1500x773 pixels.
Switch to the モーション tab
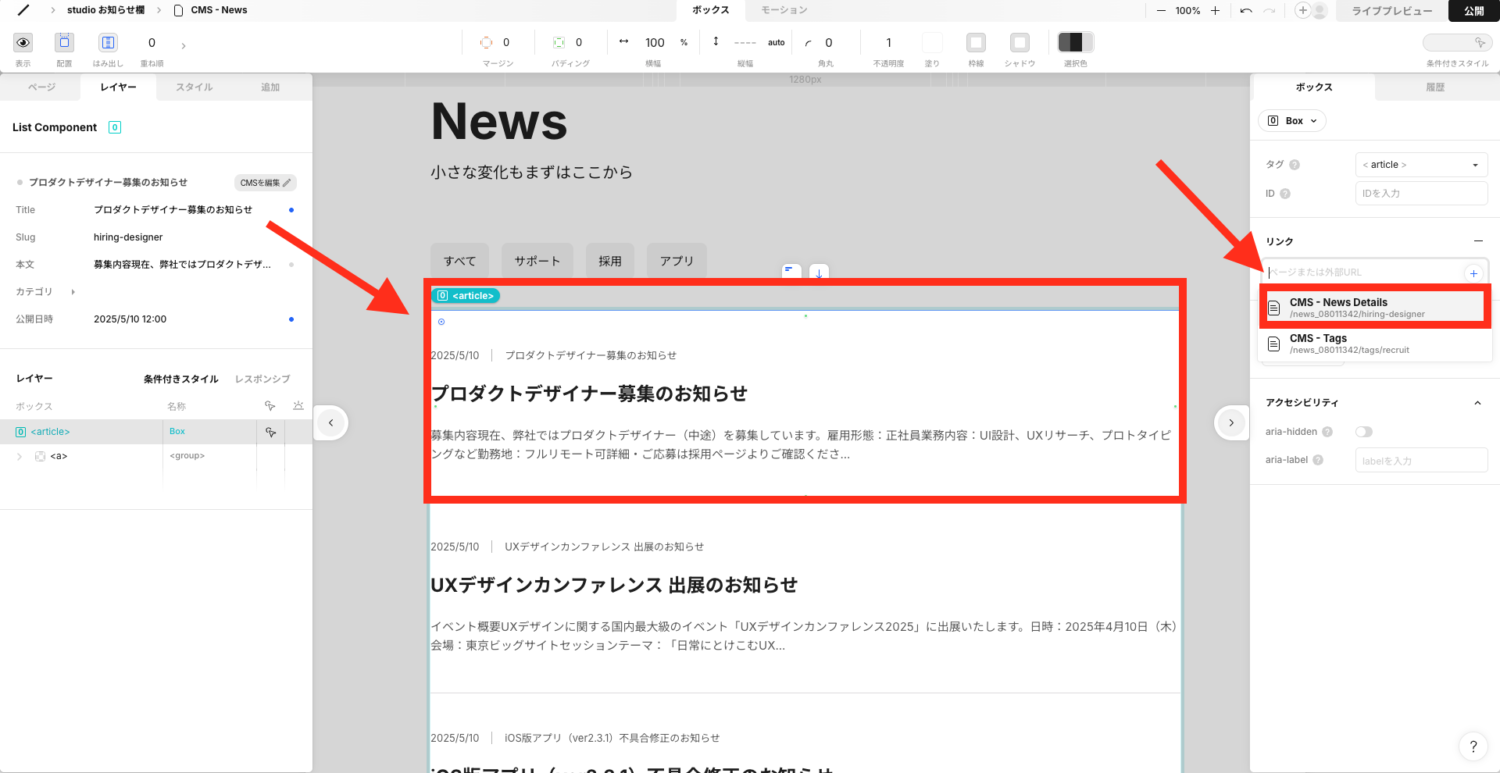click(x=785, y=10)
